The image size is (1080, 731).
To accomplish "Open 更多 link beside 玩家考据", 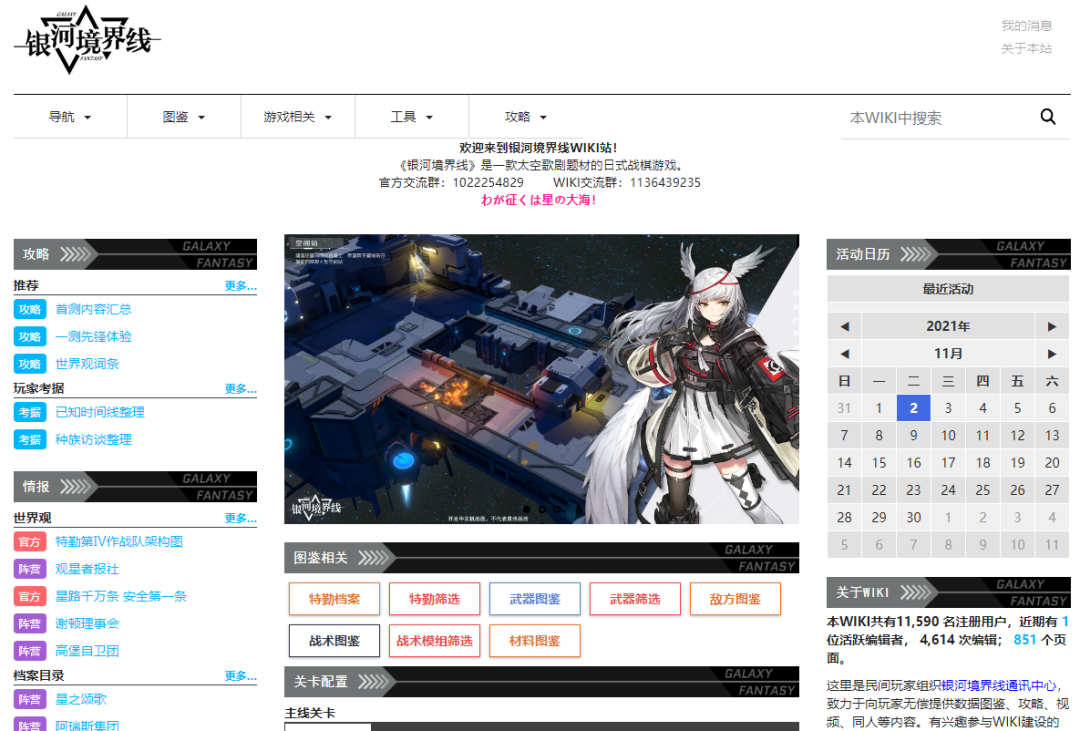I will pyautogui.click(x=240, y=389).
